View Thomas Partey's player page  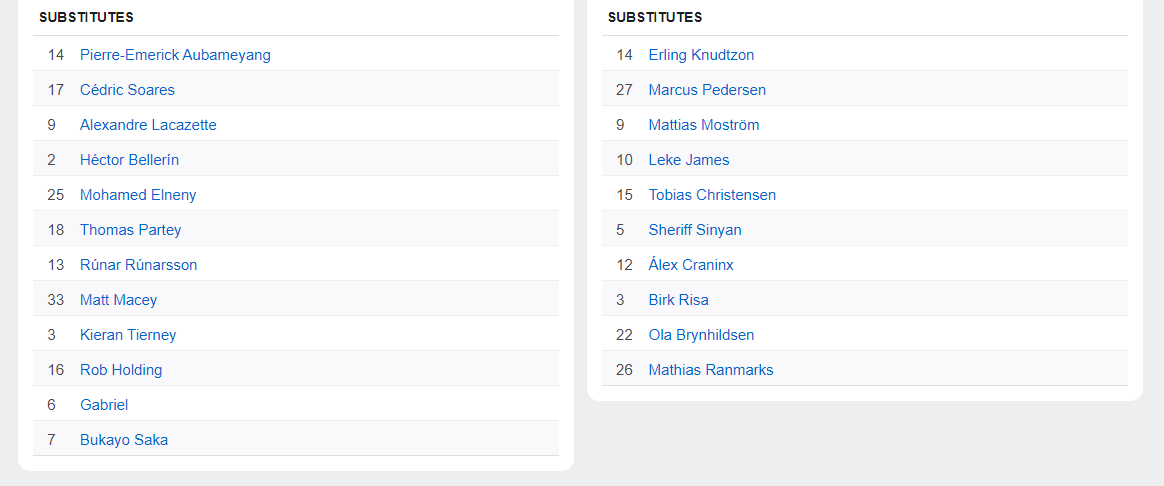pos(130,230)
